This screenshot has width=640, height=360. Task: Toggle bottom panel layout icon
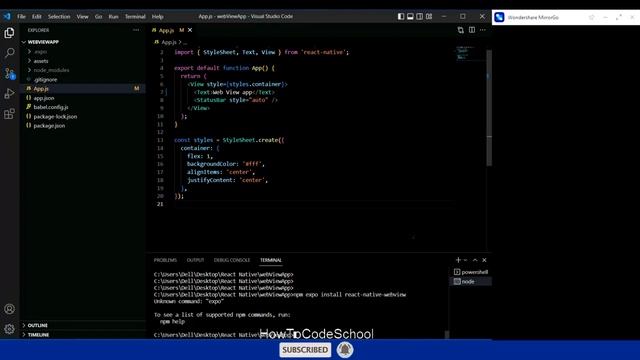click(x=410, y=16)
